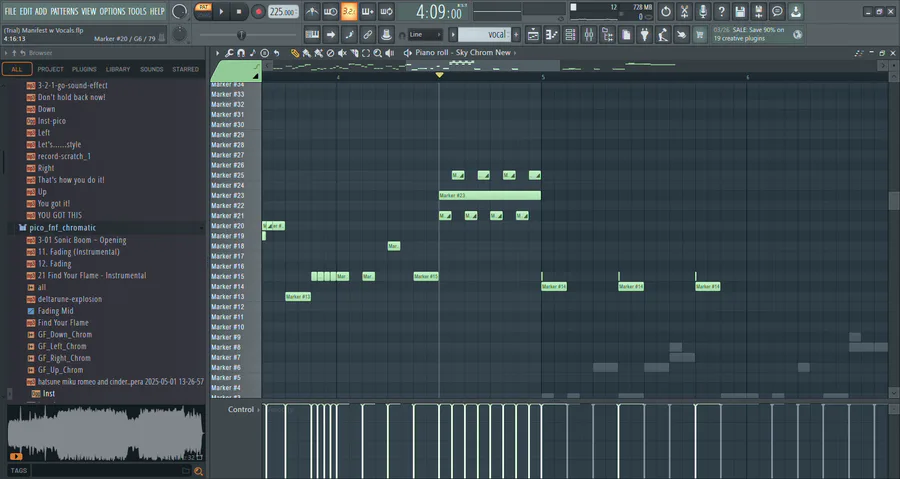This screenshot has height=479, width=900.
Task: Toggle the link/multilink controllers button
Action: (x=367, y=35)
